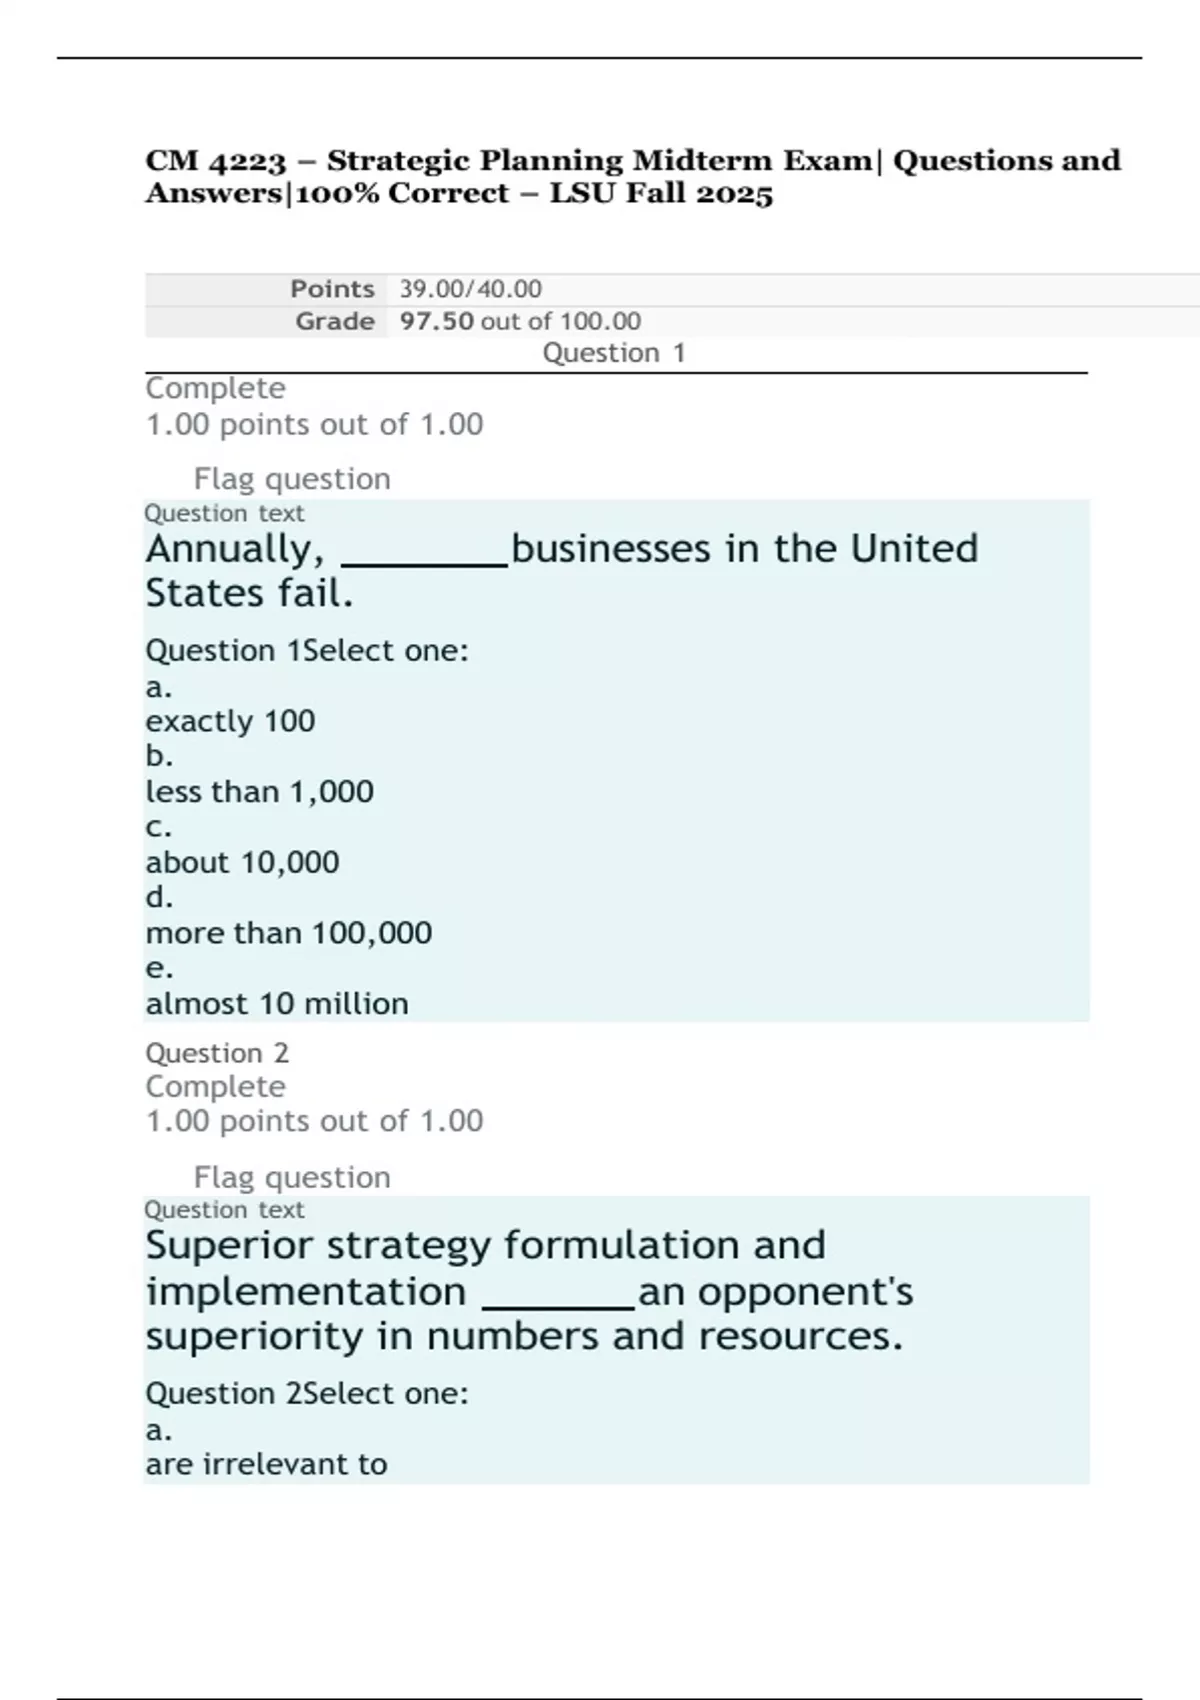Click the 'Points' row label
This screenshot has height=1700, width=1200.
[332, 289]
